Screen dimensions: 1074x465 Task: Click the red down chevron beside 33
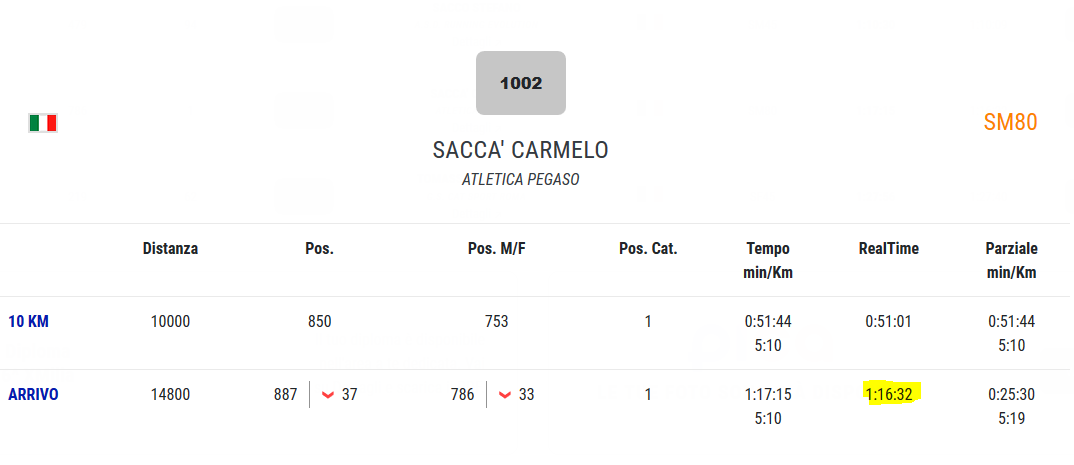505,395
